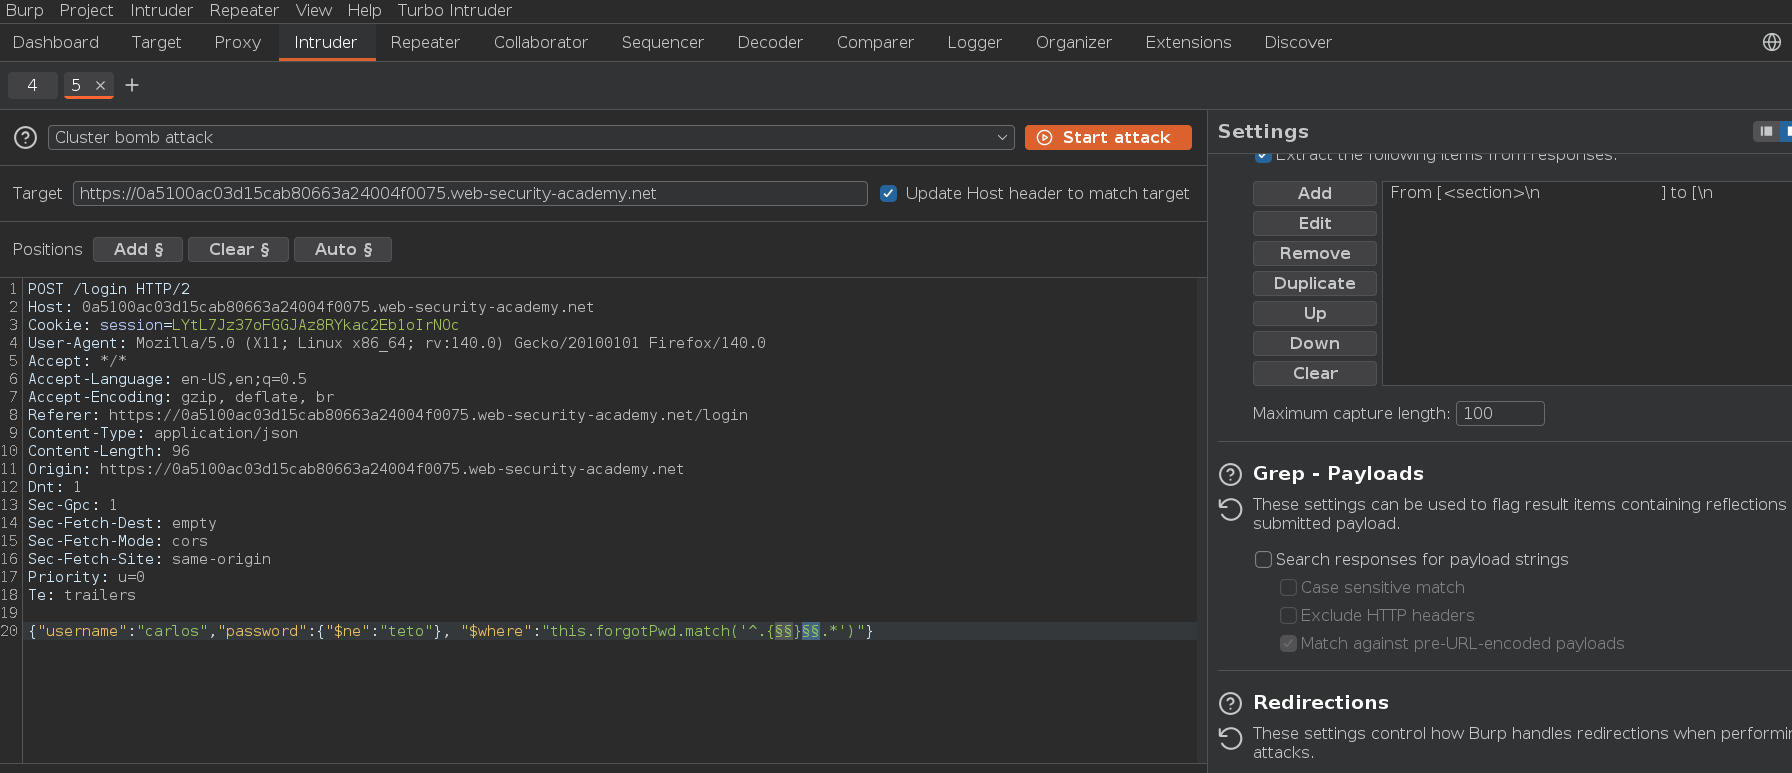The height and width of the screenshot is (773, 1792).
Task: Switch to the Sequencer tab
Action: point(662,42)
